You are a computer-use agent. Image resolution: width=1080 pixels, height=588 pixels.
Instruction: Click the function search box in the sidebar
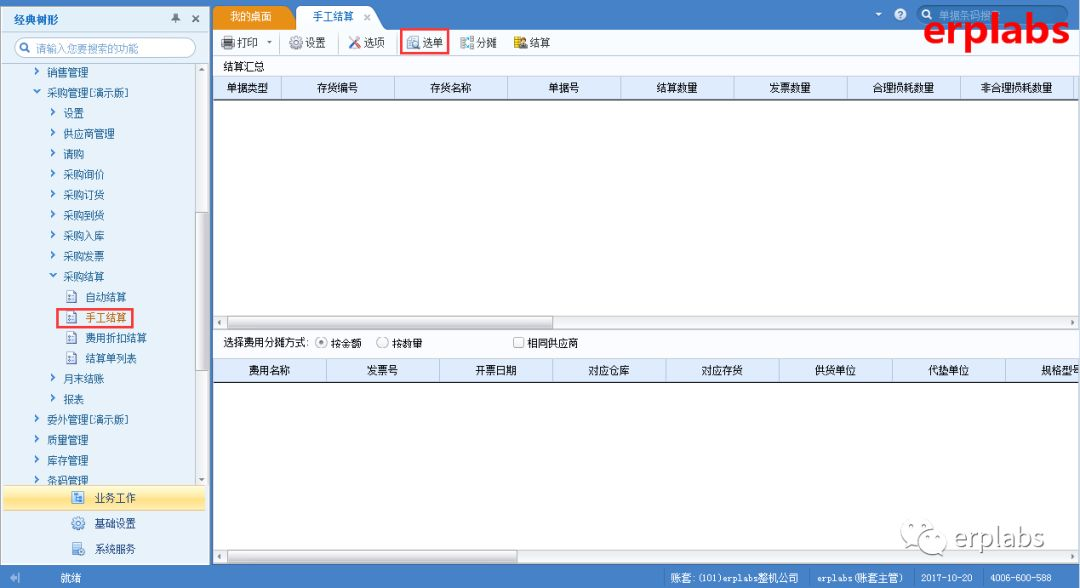pyautogui.click(x=105, y=48)
